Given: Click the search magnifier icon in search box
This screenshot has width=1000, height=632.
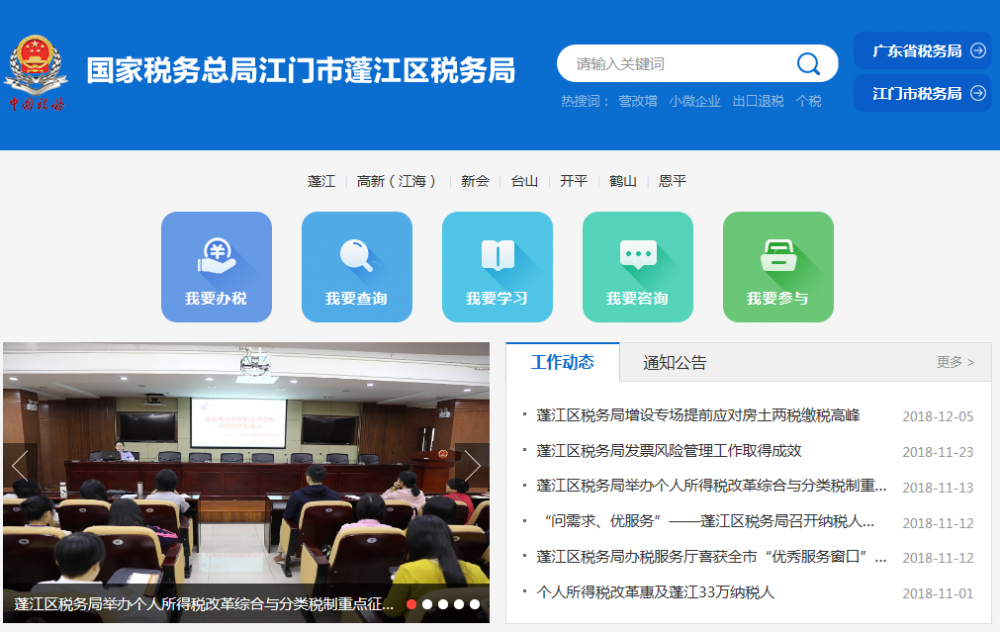Looking at the screenshot, I should tap(808, 64).
